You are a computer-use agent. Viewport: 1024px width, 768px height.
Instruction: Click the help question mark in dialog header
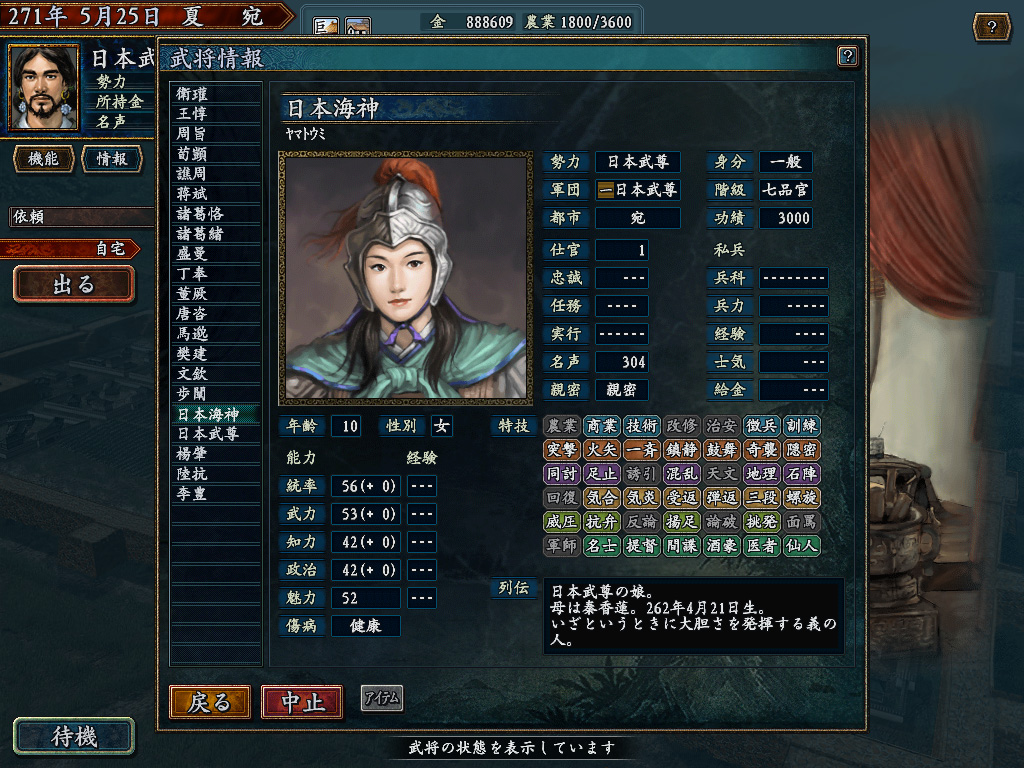[847, 56]
